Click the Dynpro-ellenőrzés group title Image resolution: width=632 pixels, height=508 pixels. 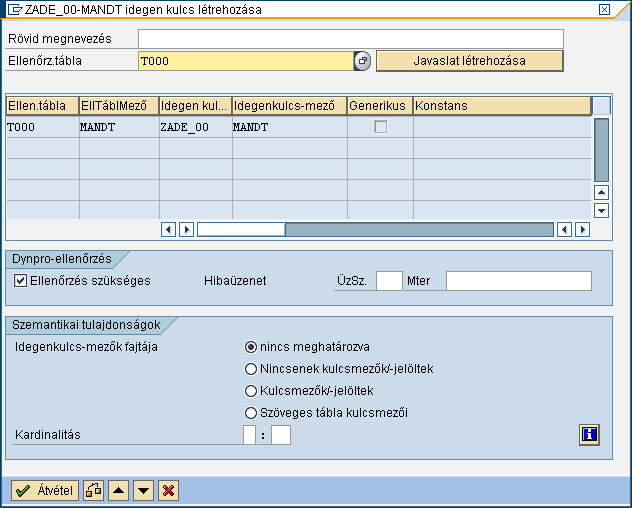(62, 259)
